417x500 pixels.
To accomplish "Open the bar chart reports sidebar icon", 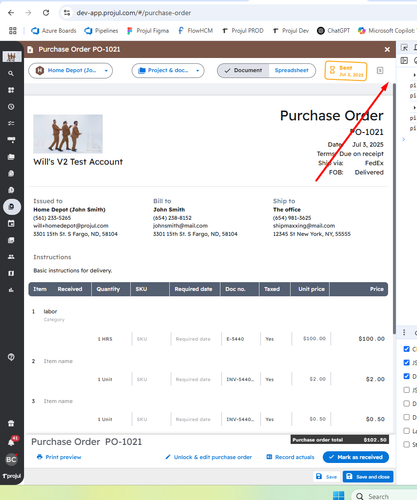I will tap(11, 290).
